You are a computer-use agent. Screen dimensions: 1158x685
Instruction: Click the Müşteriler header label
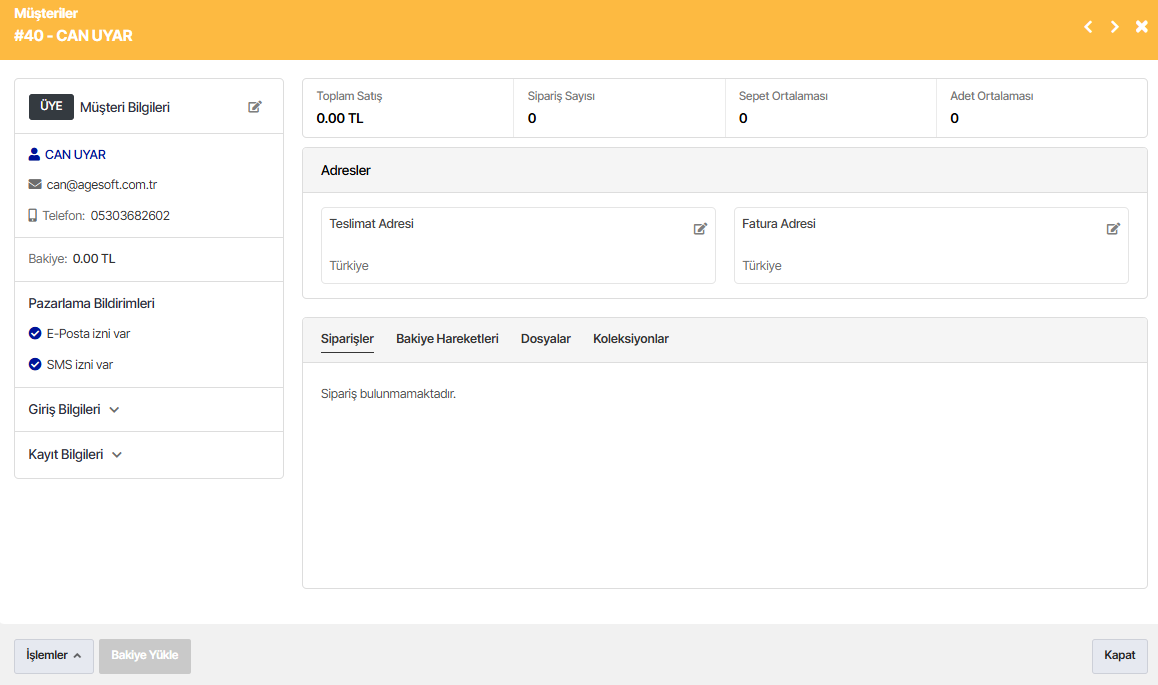pos(46,13)
